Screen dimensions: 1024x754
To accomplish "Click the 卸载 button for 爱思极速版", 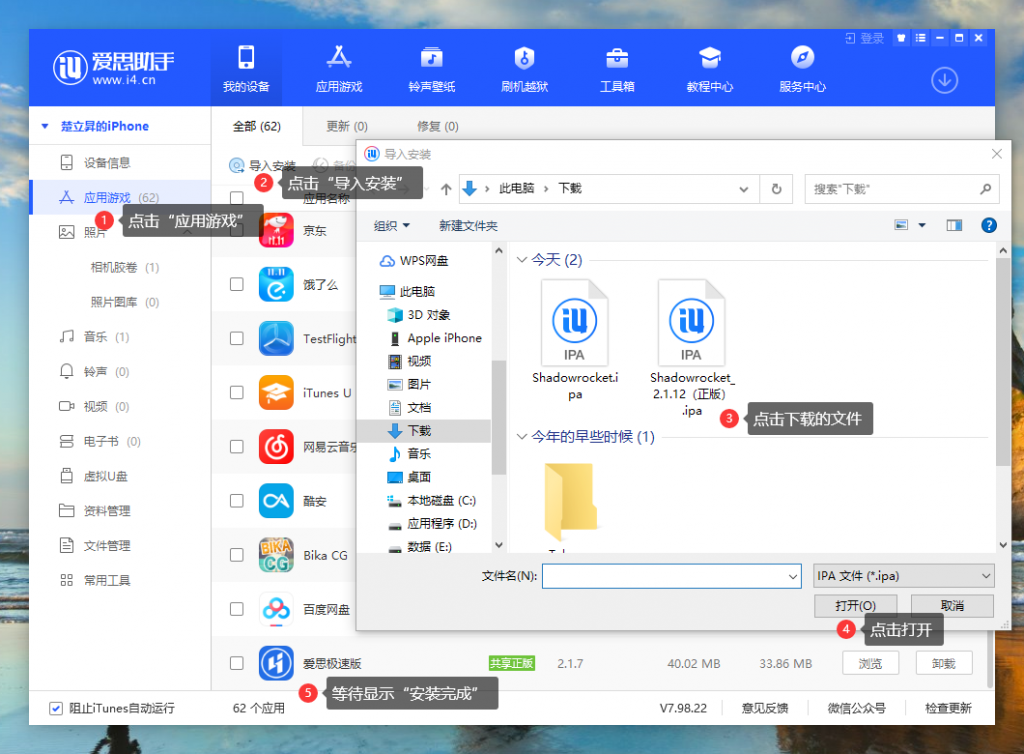I will (943, 663).
